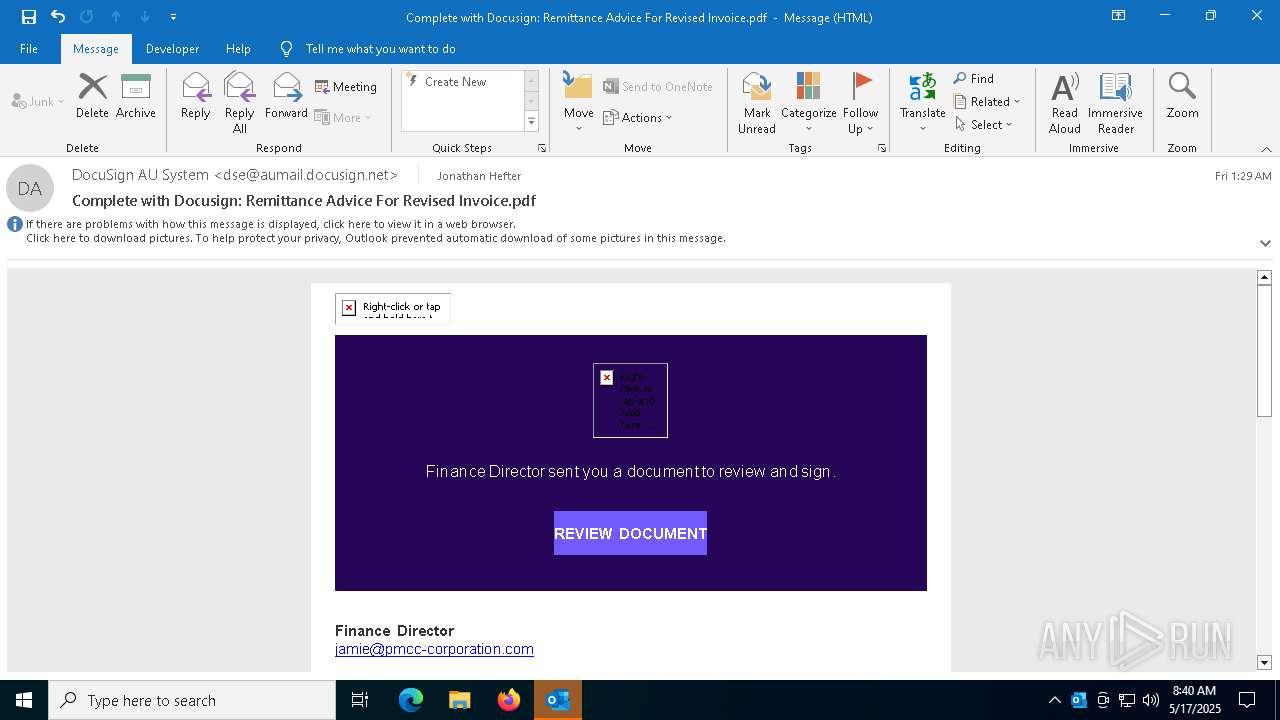Forward this email

pos(286,96)
